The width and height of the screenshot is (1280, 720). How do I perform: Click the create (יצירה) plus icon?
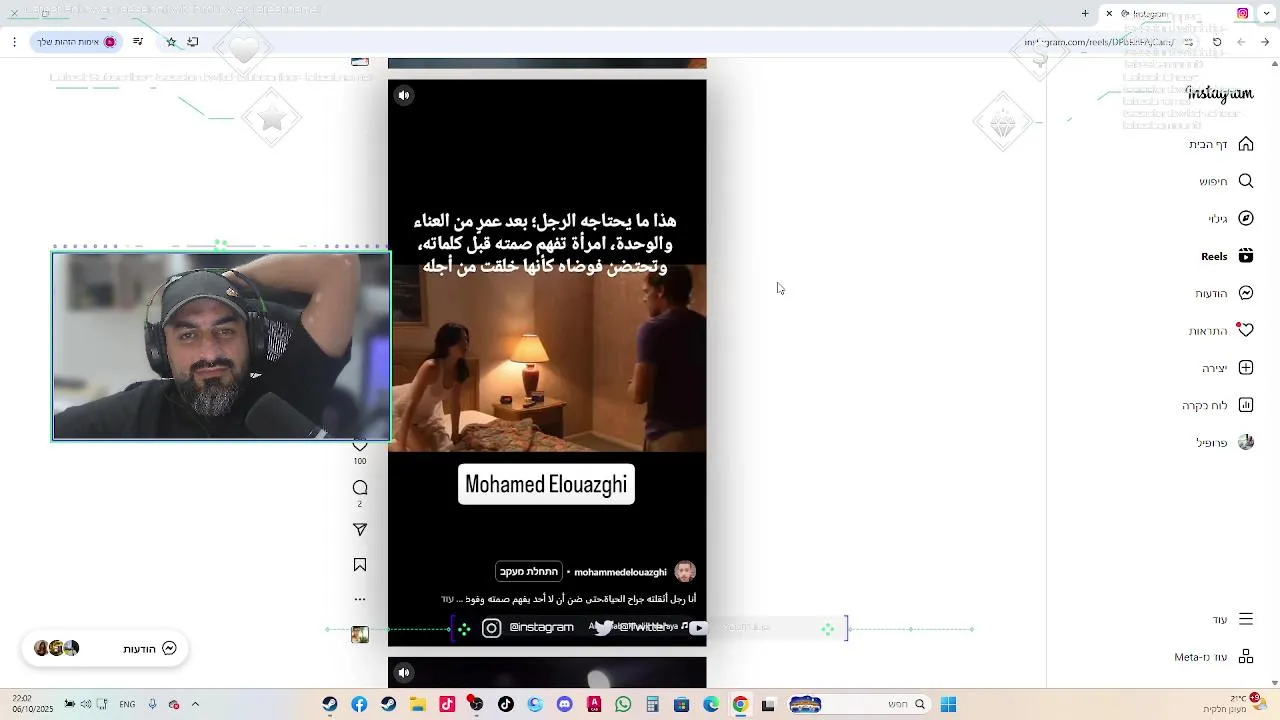tap(1246, 368)
